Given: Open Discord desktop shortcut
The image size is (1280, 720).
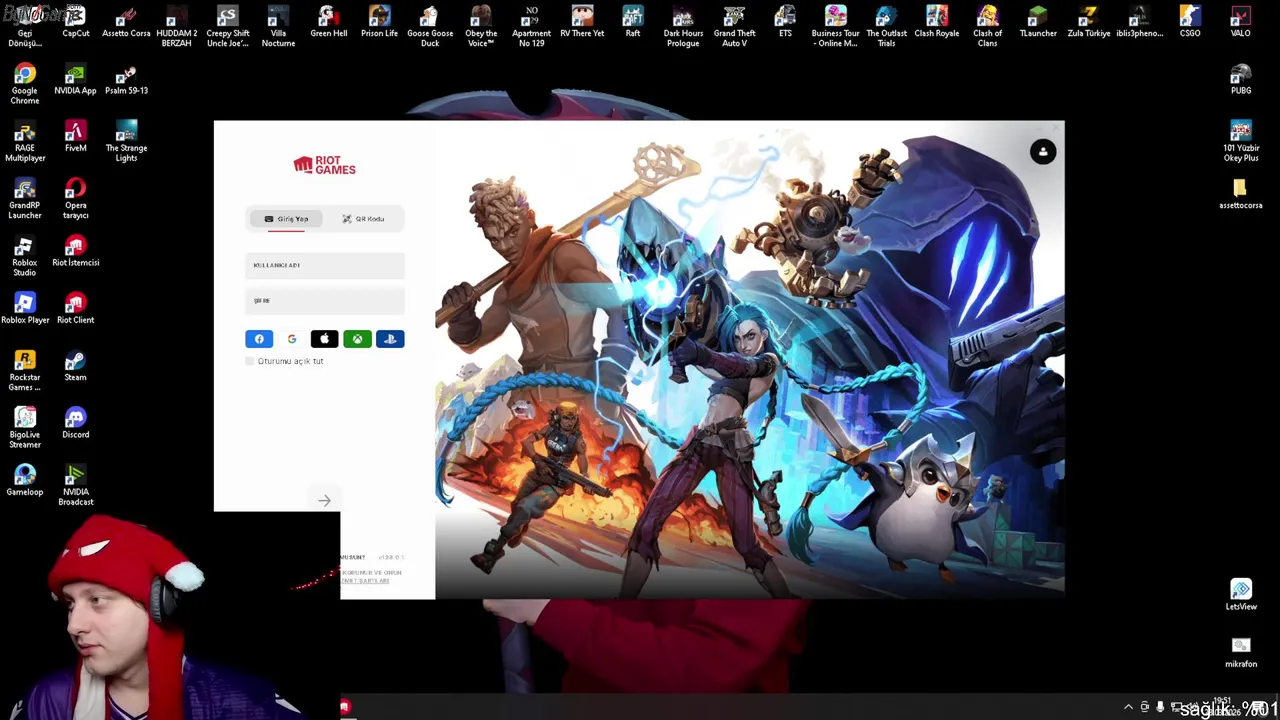Looking at the screenshot, I should 75,423.
